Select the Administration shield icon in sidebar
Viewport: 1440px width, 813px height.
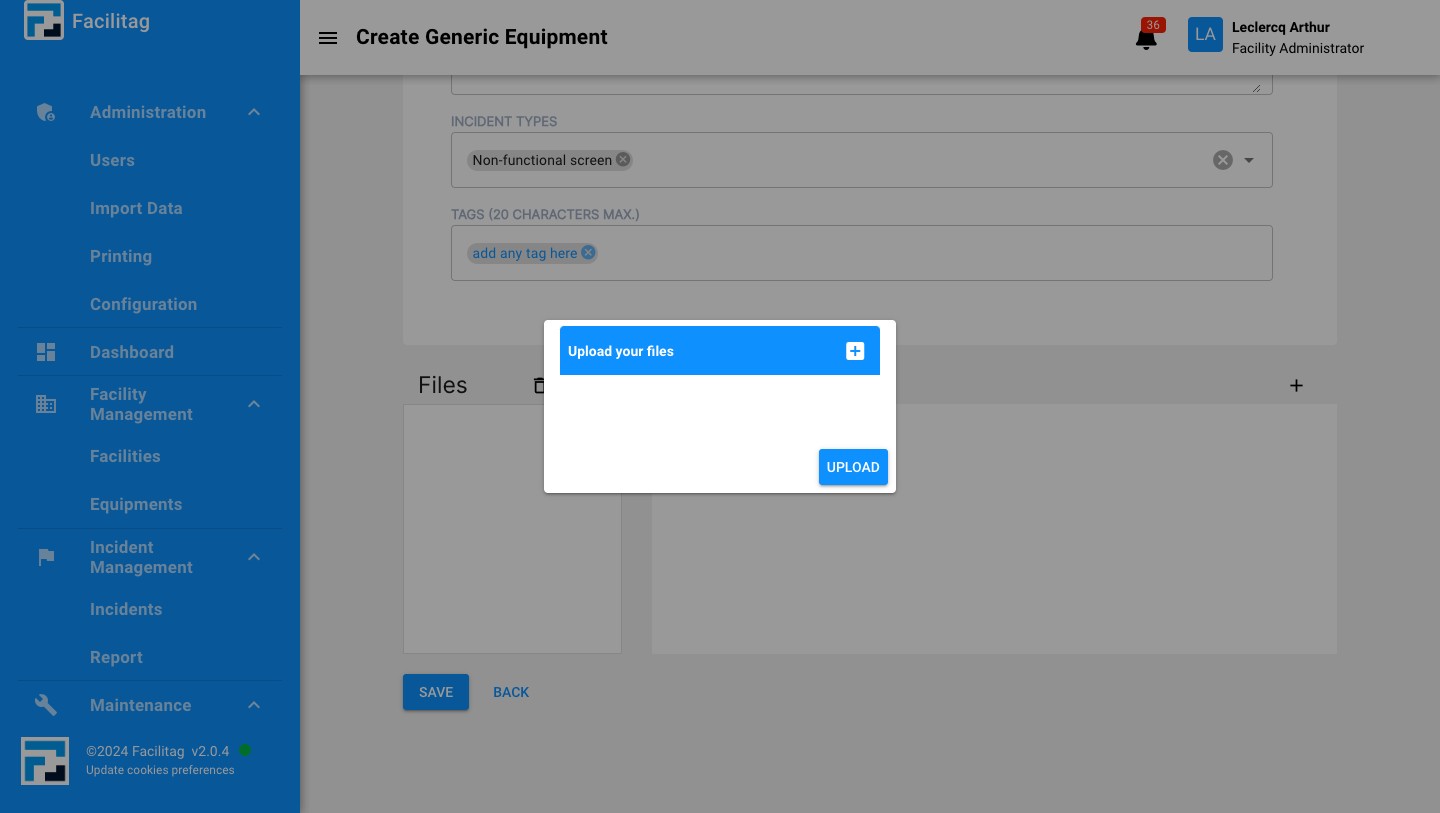pos(45,112)
